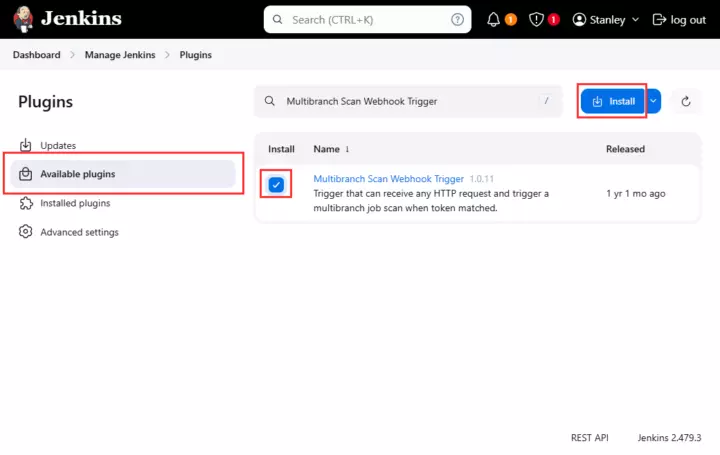This screenshot has width=720, height=455.
Task: Click the REST API footer link
Action: coord(590,438)
